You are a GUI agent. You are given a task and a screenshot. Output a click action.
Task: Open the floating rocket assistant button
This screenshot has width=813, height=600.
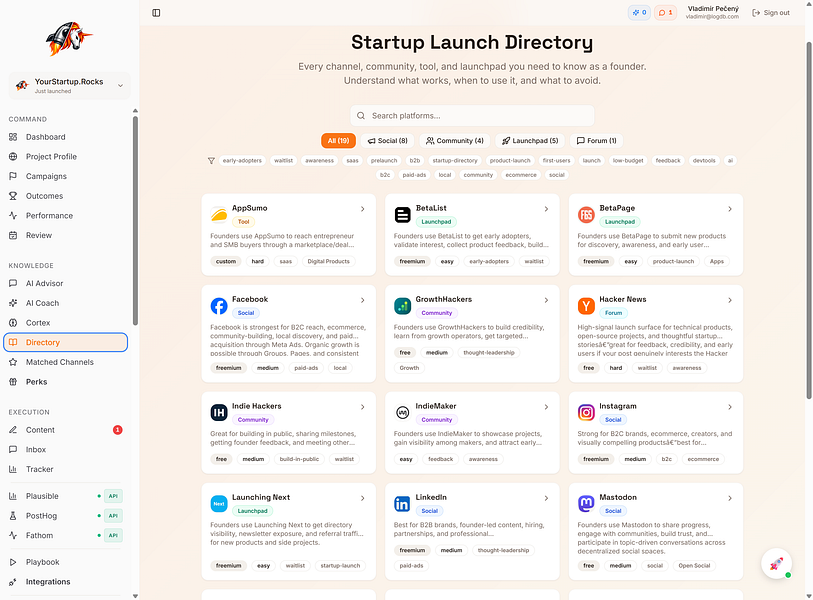pos(776,564)
